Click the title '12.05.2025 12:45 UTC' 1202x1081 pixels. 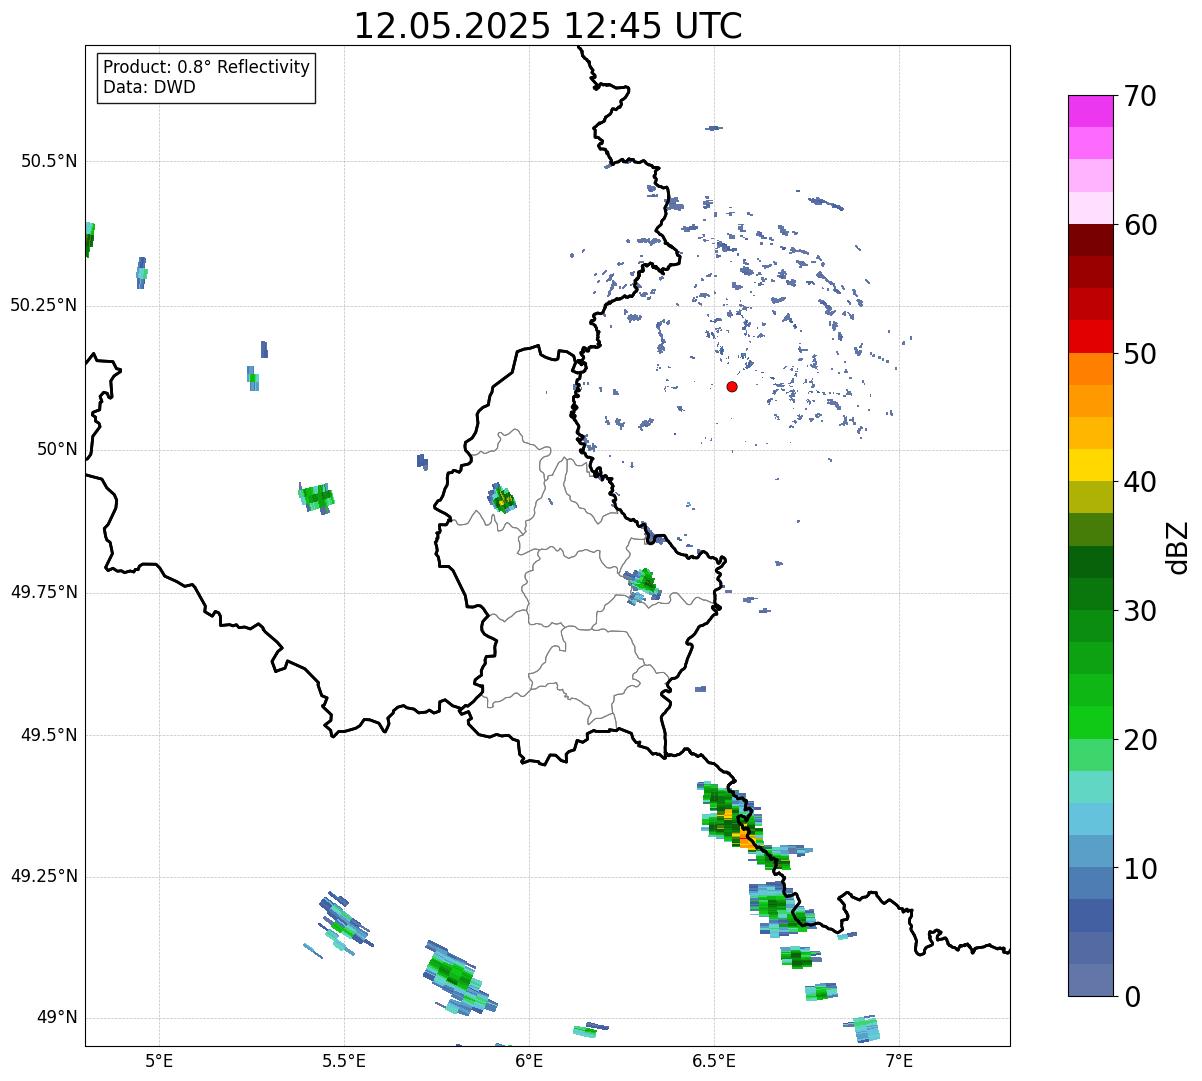(x=548, y=25)
